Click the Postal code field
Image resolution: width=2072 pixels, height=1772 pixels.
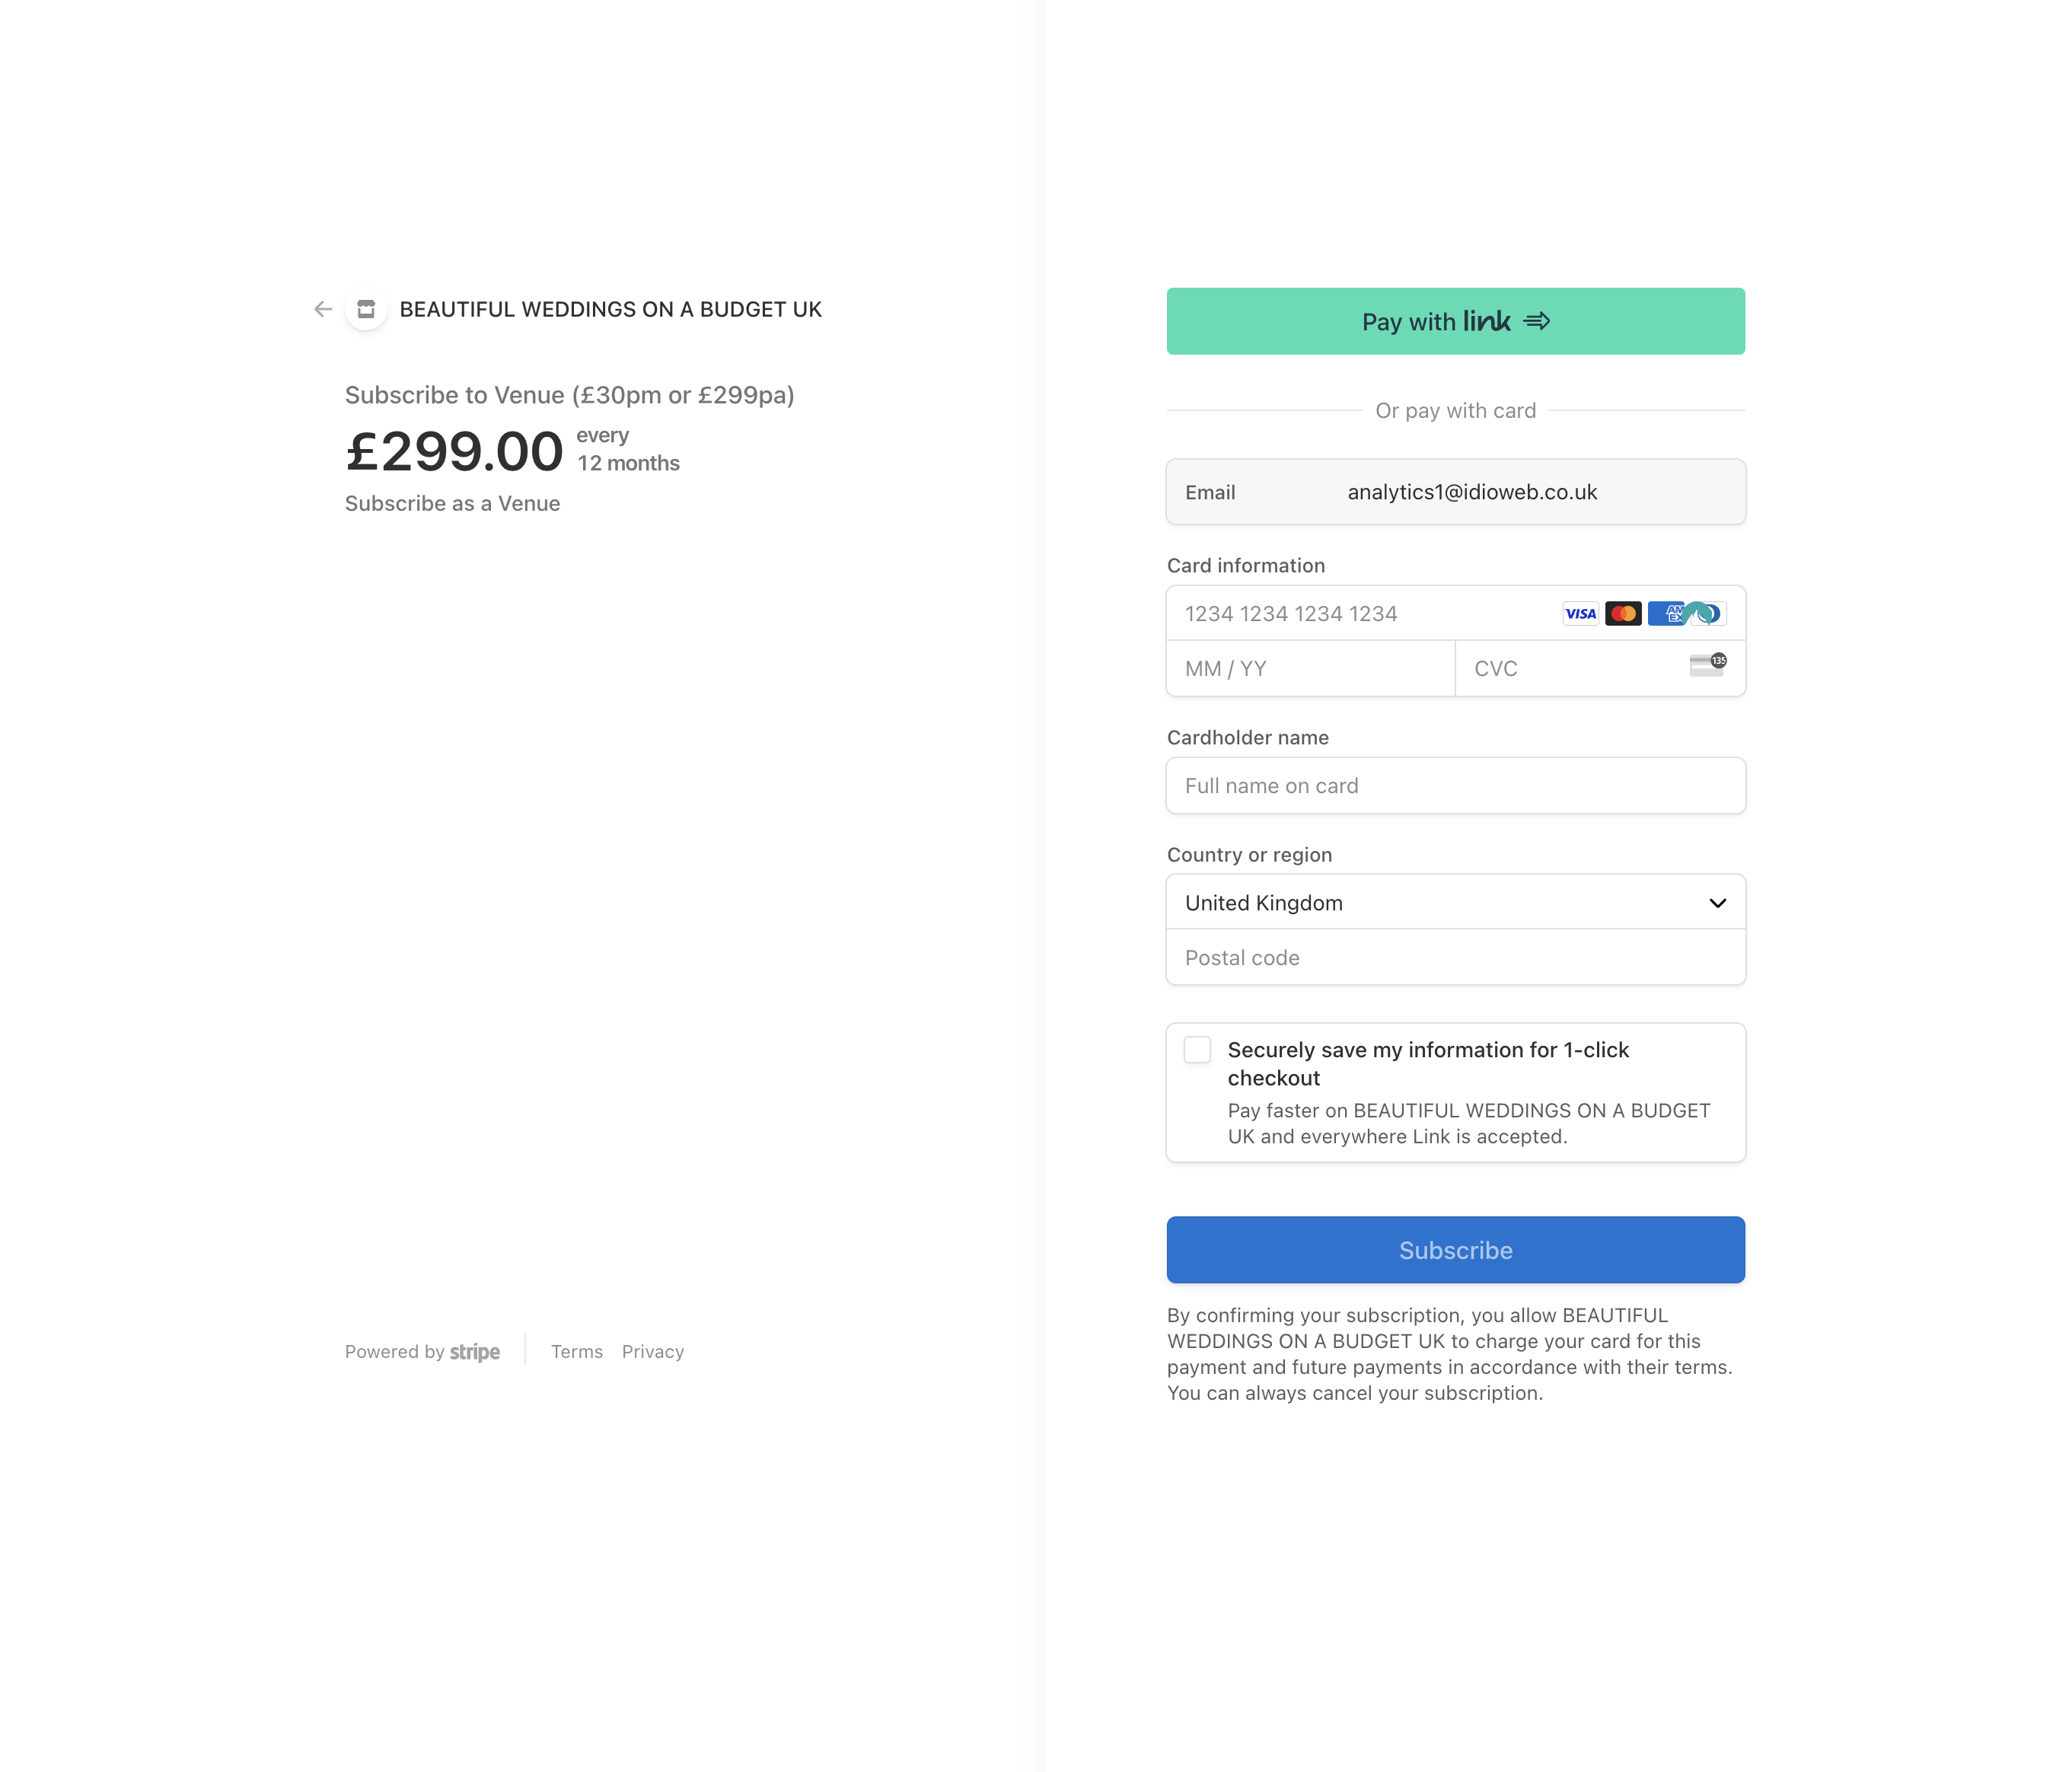point(1455,958)
